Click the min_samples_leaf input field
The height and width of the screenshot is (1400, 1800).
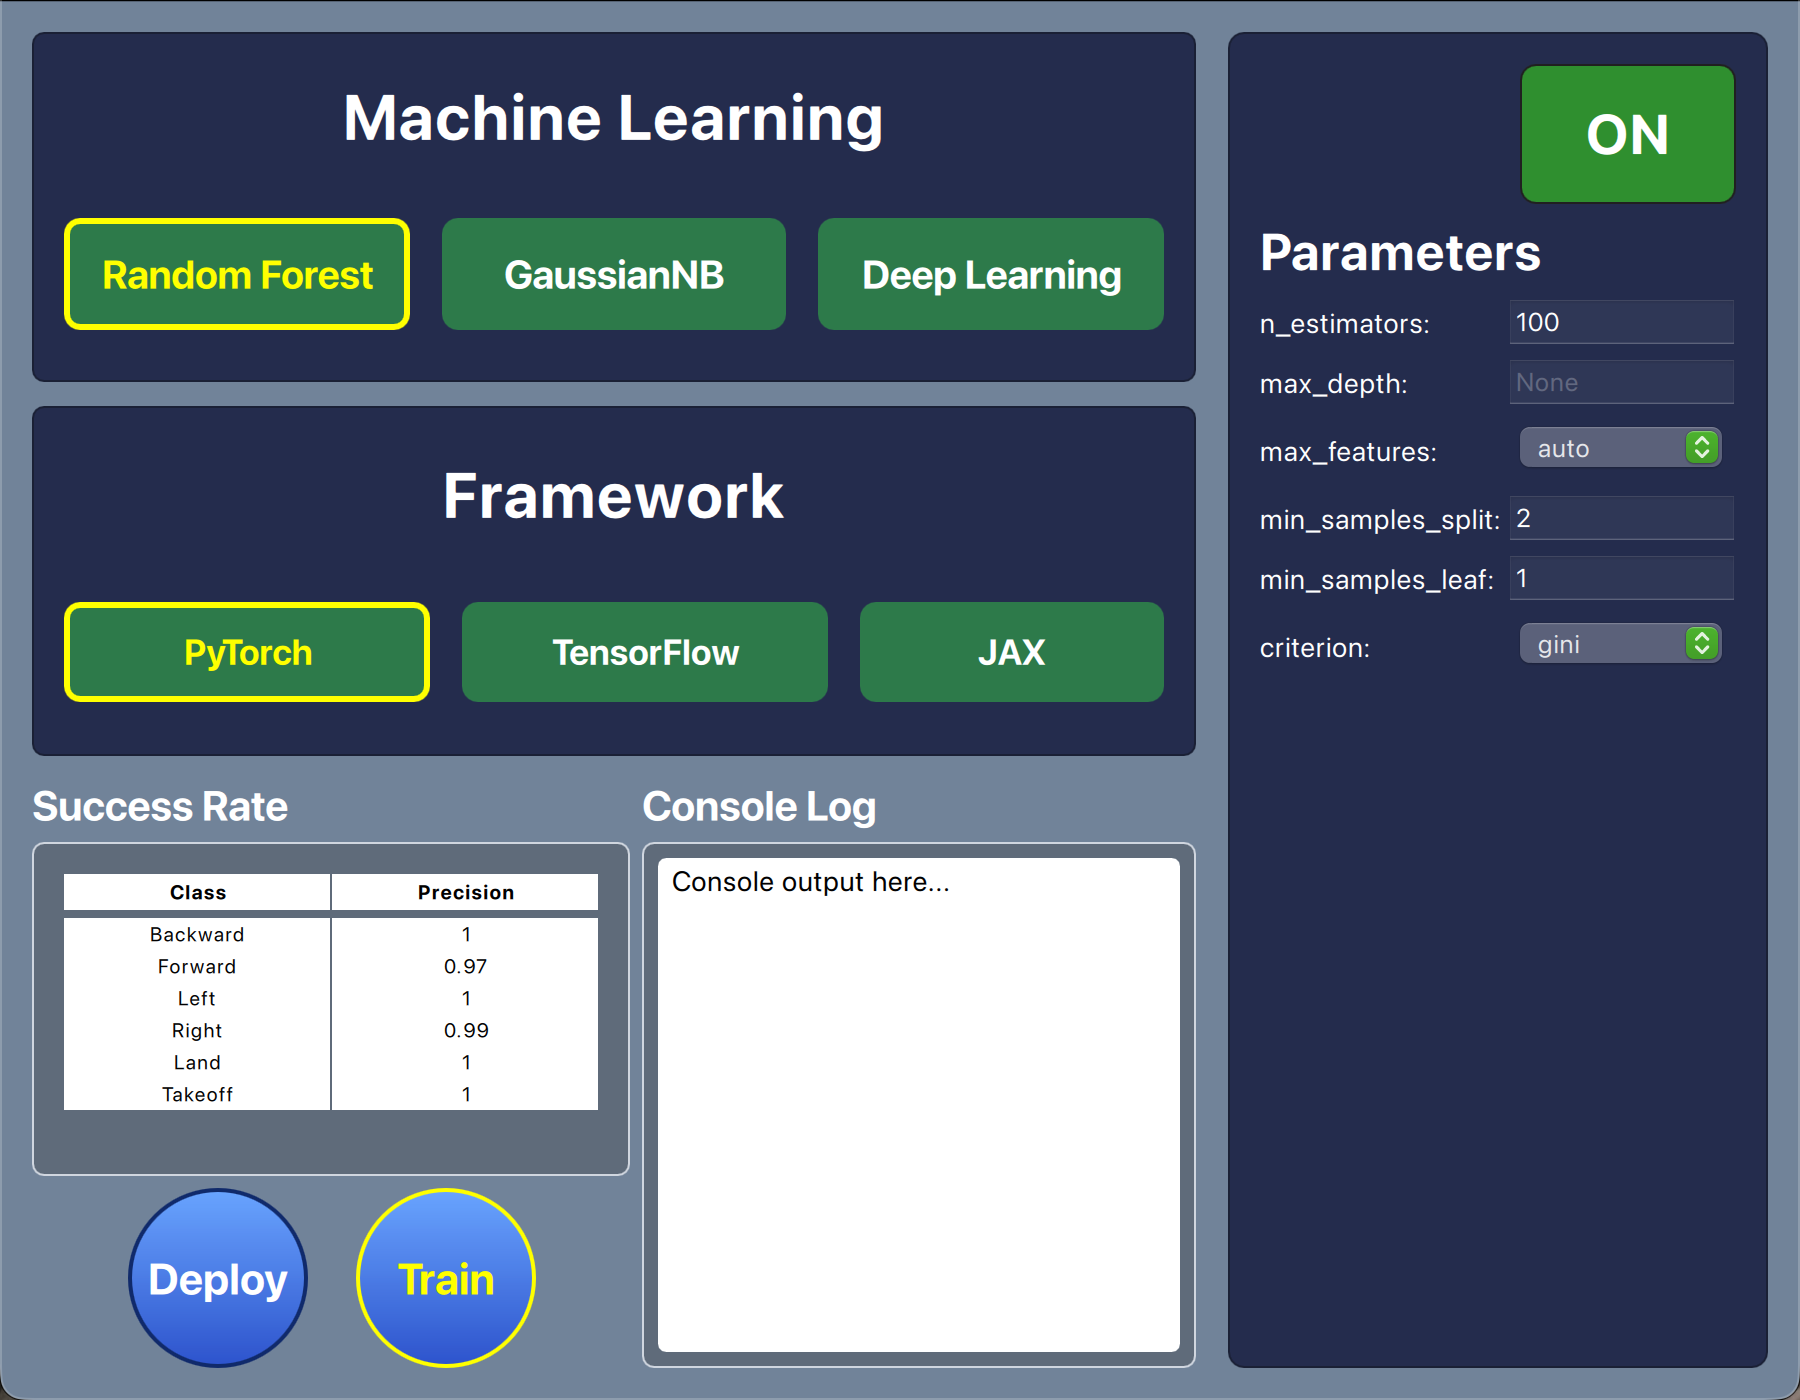point(1622,578)
